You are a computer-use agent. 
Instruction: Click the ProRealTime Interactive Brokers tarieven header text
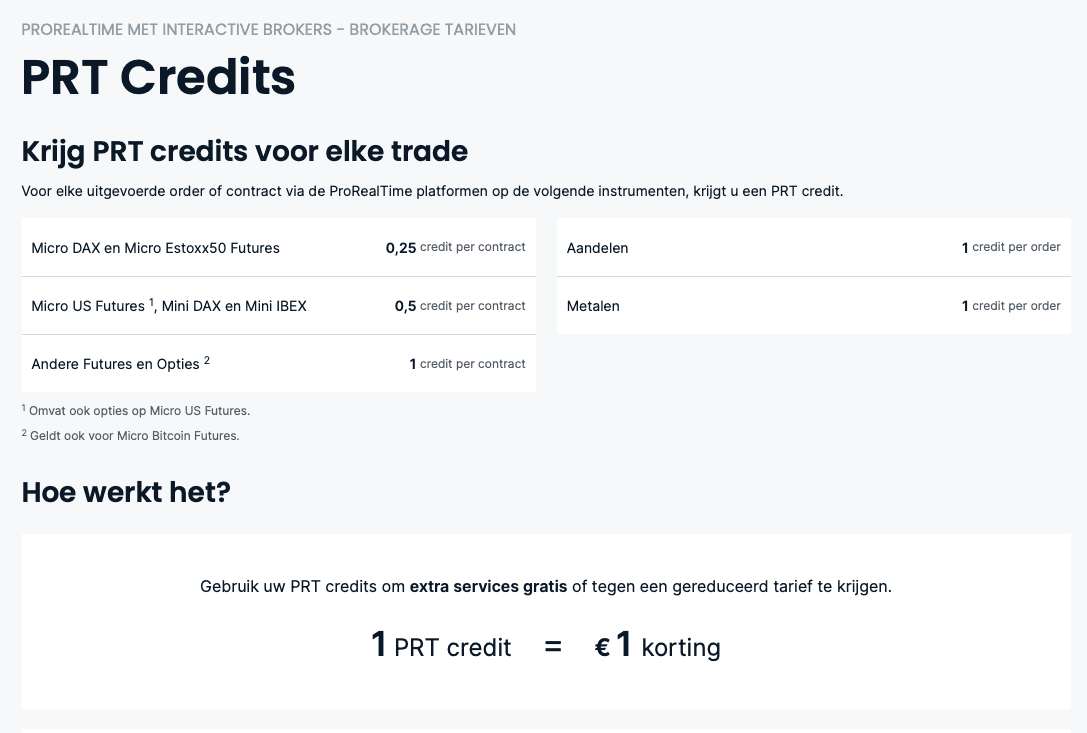click(268, 29)
